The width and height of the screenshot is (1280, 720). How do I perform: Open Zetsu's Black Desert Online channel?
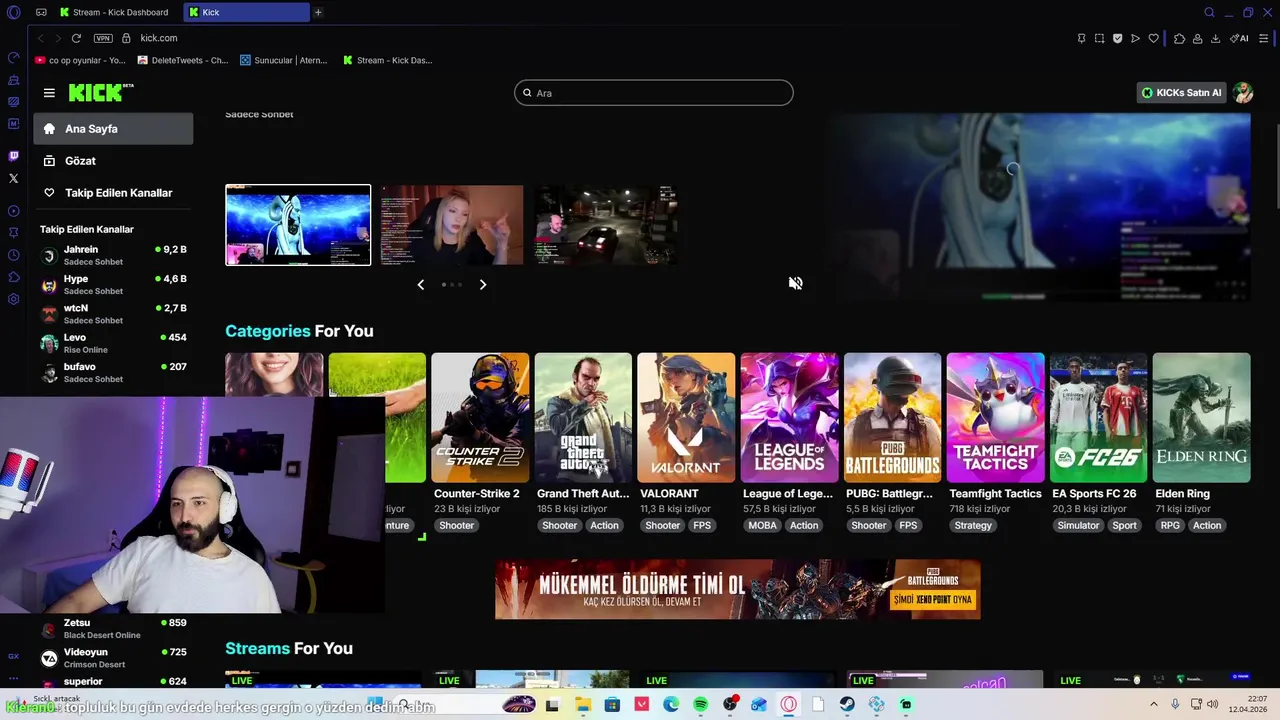pos(113,629)
